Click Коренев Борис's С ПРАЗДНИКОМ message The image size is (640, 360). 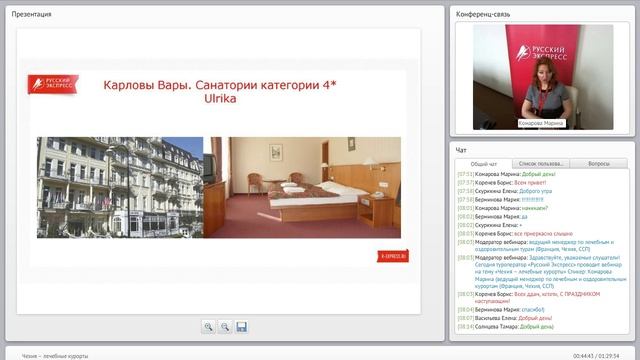529,297
